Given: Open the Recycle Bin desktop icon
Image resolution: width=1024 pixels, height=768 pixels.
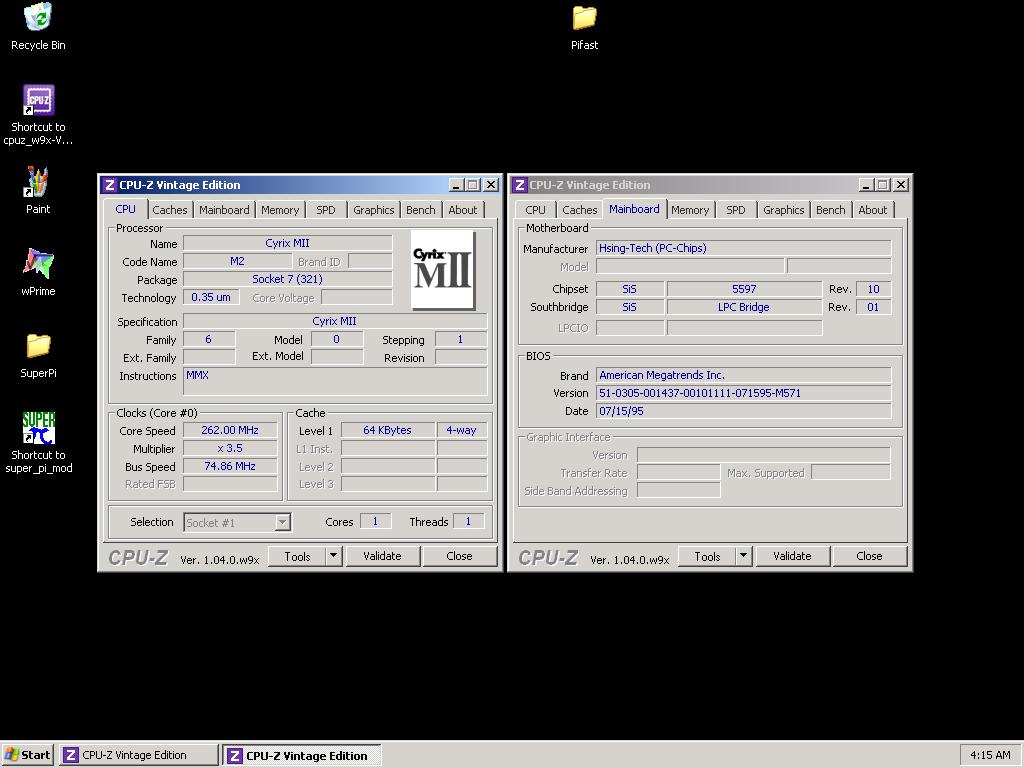Looking at the screenshot, I should 39,17.
